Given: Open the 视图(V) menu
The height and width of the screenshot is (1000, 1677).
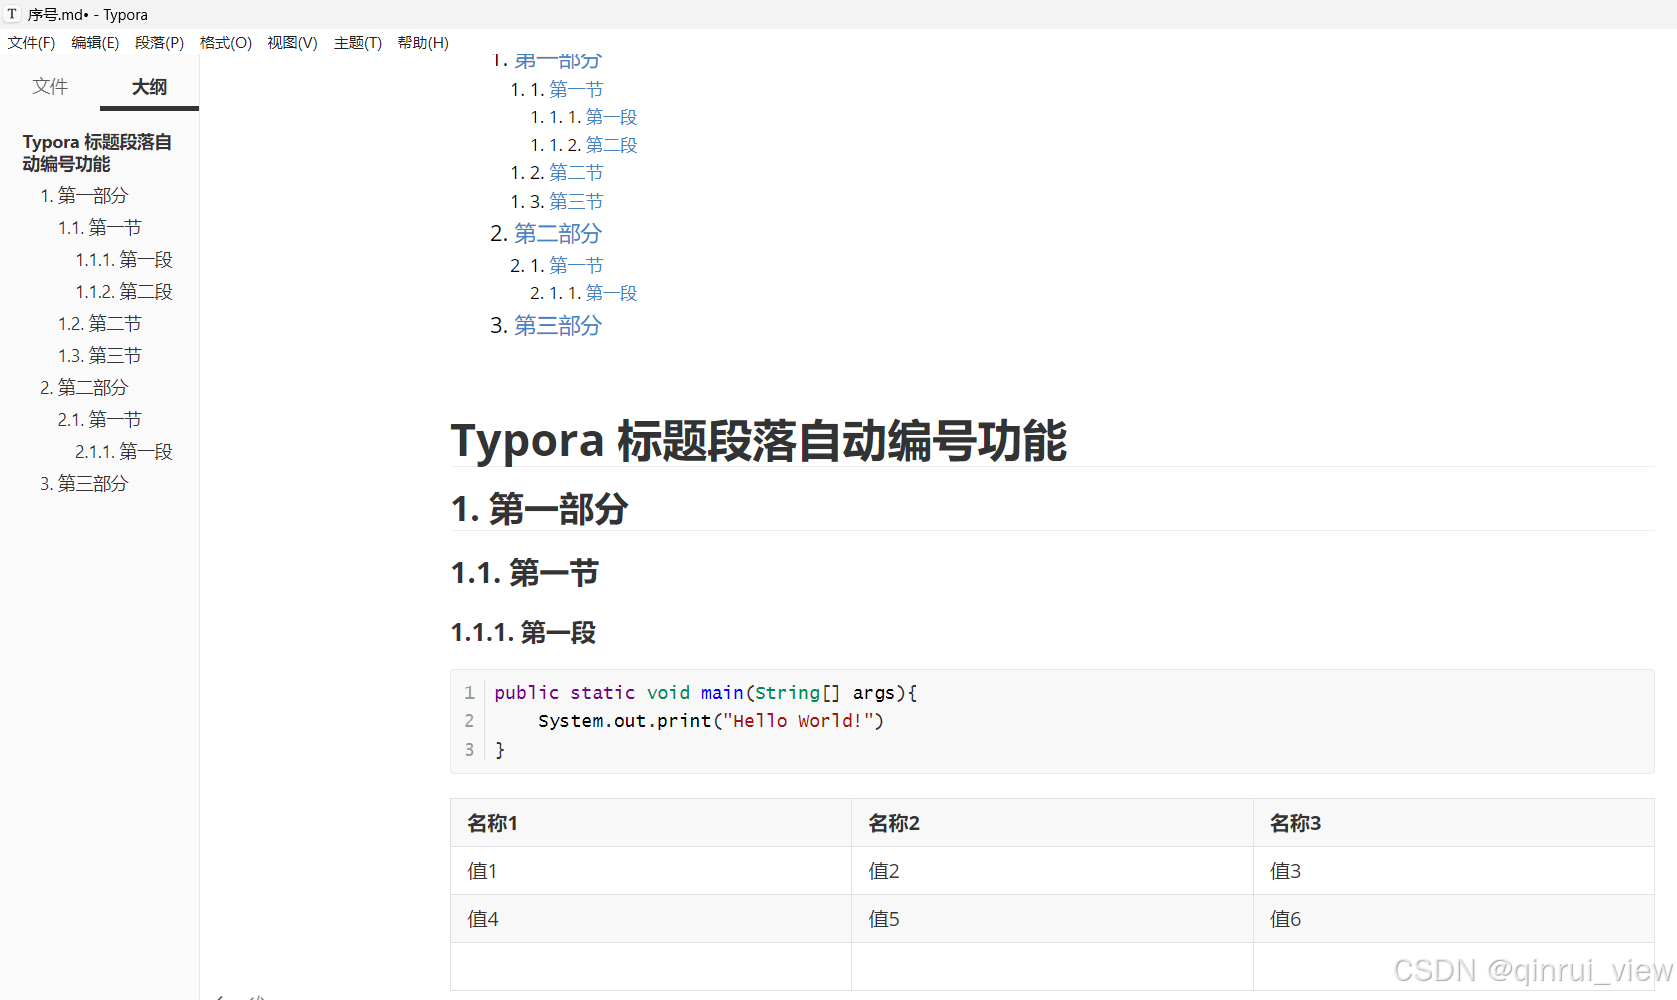Looking at the screenshot, I should tap(292, 43).
